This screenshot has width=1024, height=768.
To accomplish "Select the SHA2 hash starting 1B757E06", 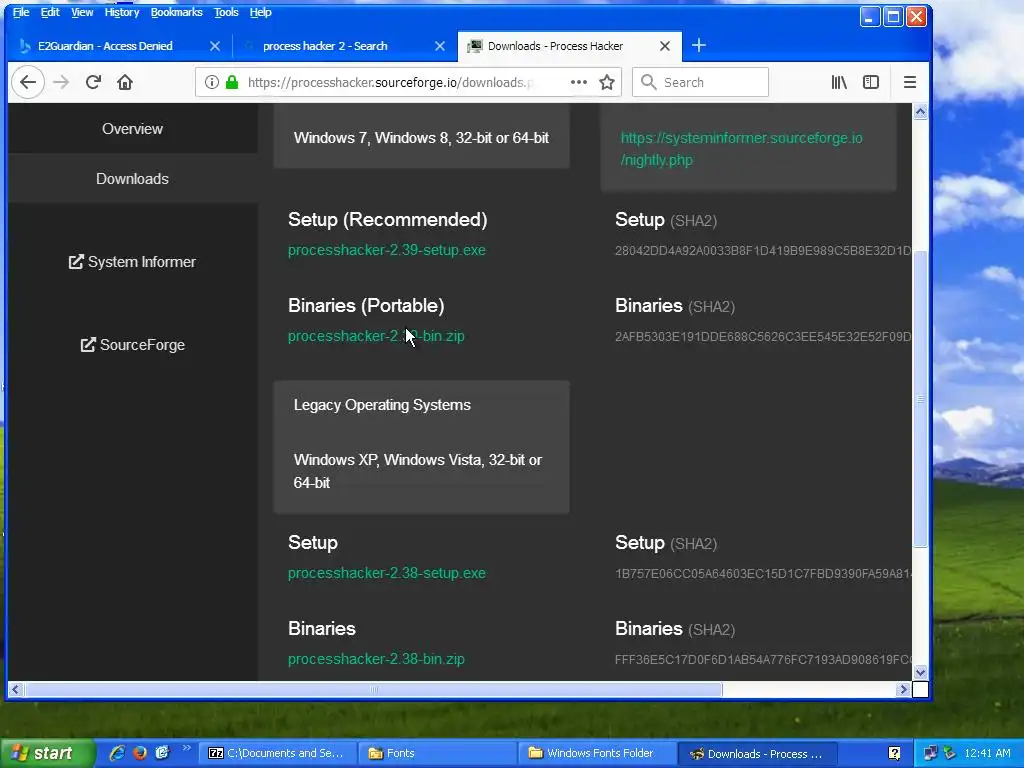I will click(763, 573).
